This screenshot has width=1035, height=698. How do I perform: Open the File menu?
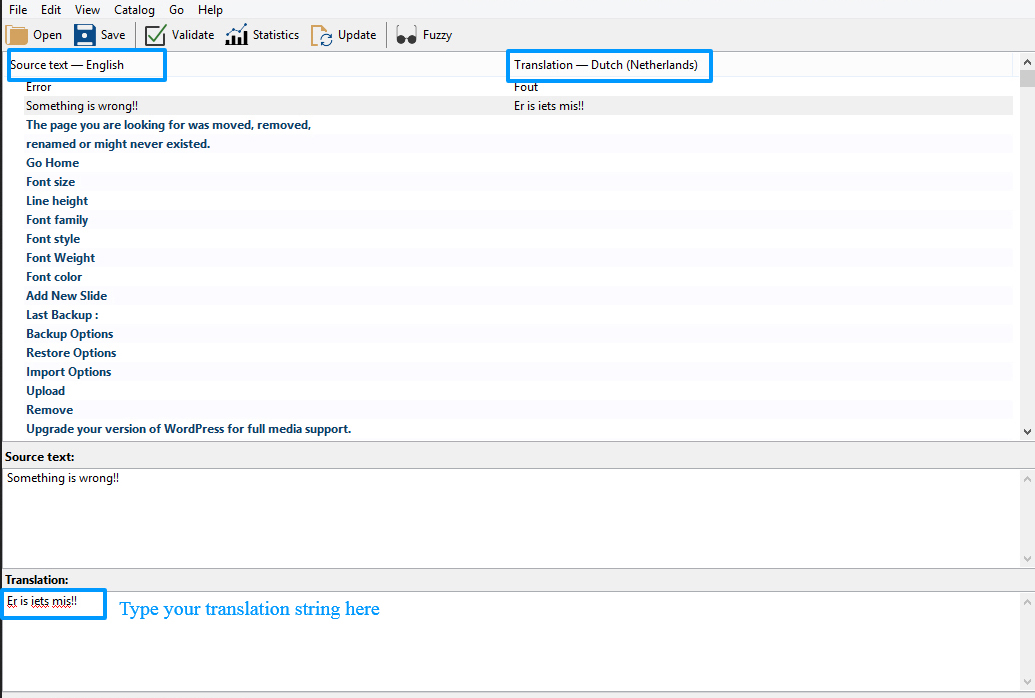coord(18,9)
